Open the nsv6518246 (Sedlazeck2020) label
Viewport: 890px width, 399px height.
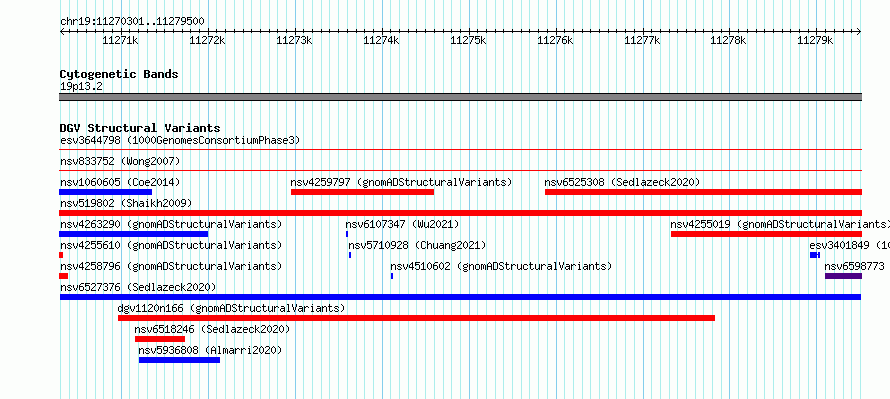212,329
